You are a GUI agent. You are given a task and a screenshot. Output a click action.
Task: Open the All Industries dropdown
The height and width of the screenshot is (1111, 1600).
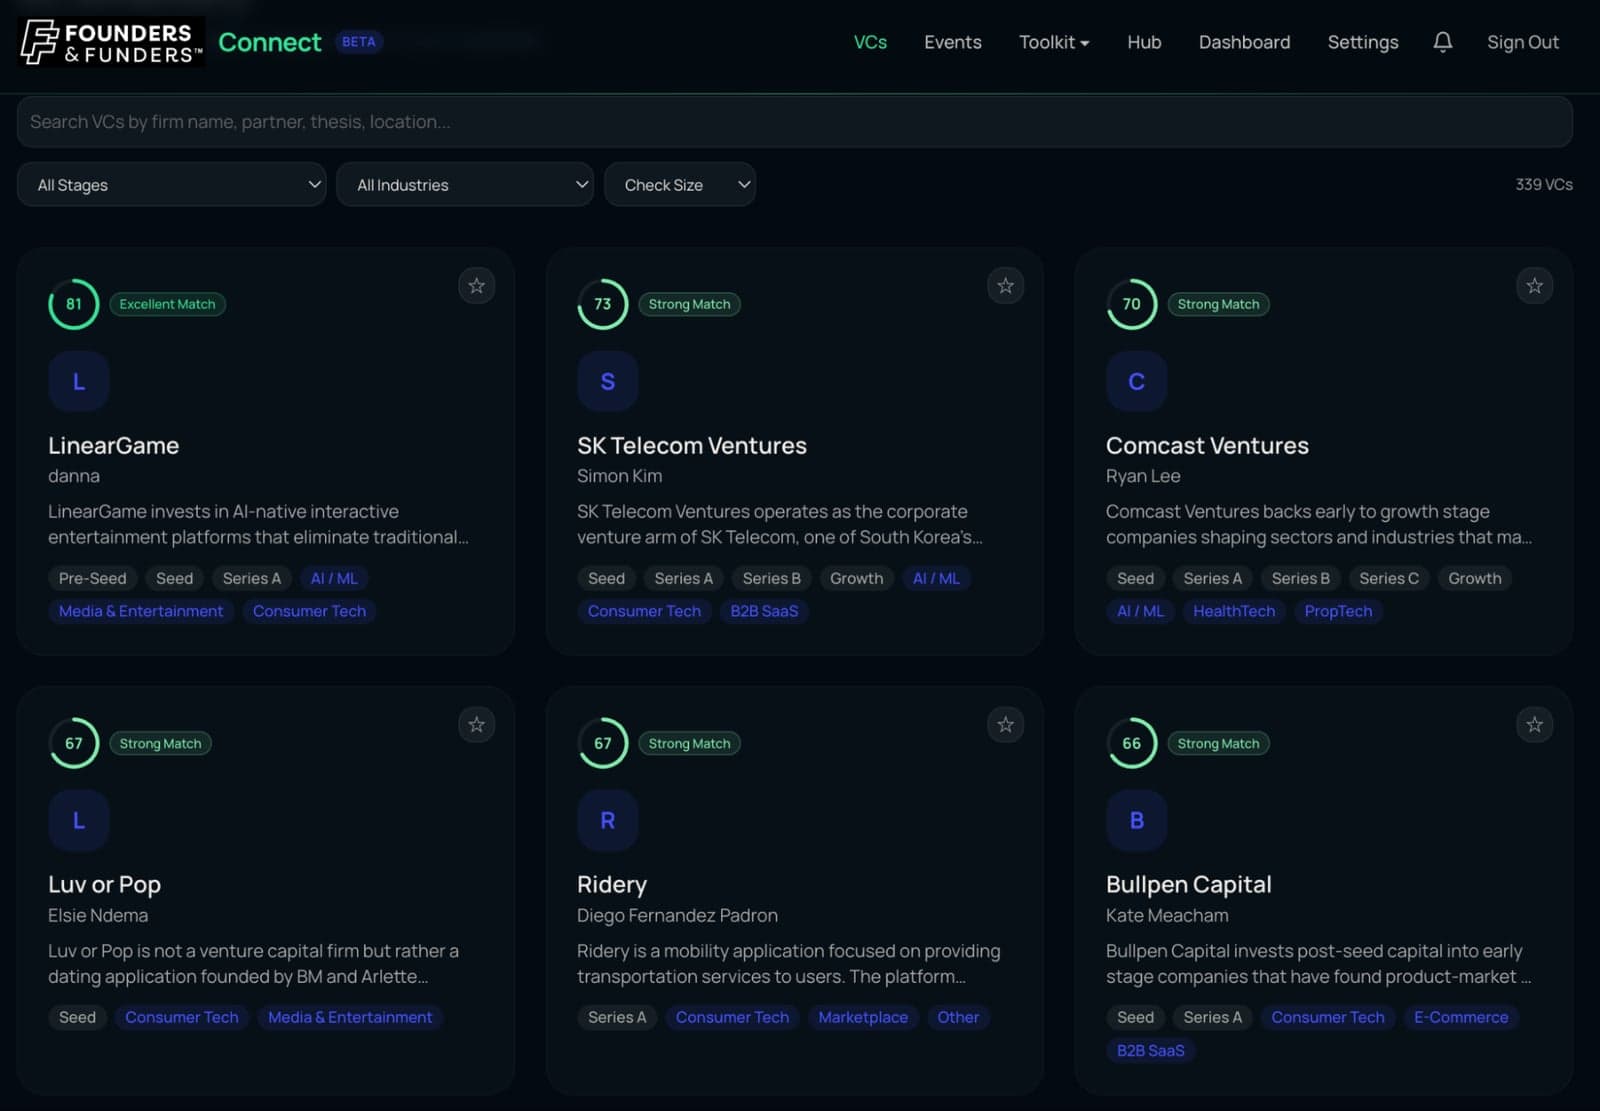pyautogui.click(x=465, y=185)
